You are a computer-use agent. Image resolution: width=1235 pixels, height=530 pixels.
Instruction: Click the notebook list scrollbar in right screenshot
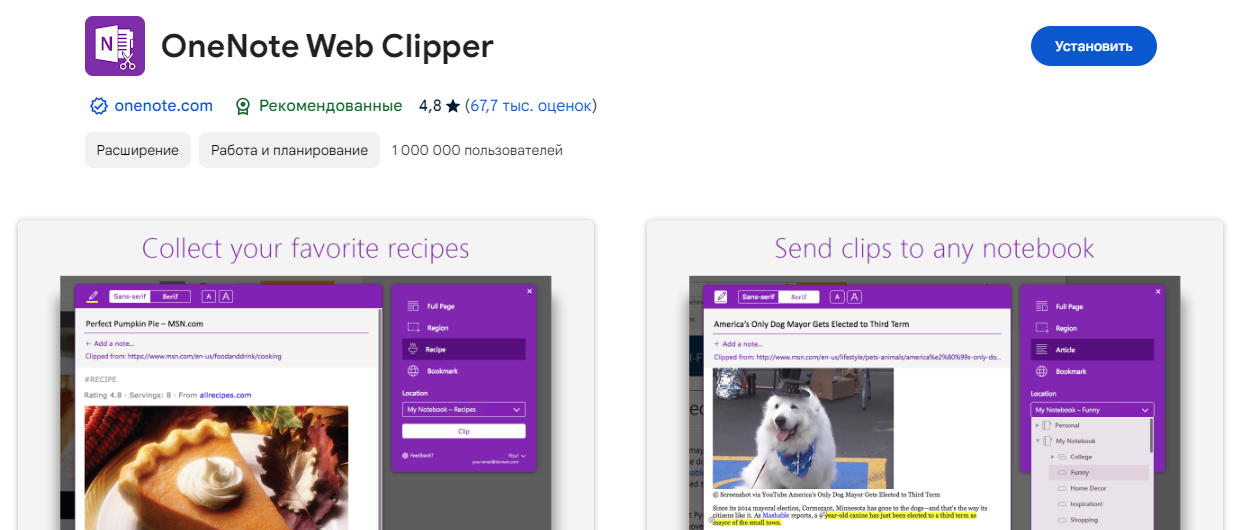[x=1152, y=435]
